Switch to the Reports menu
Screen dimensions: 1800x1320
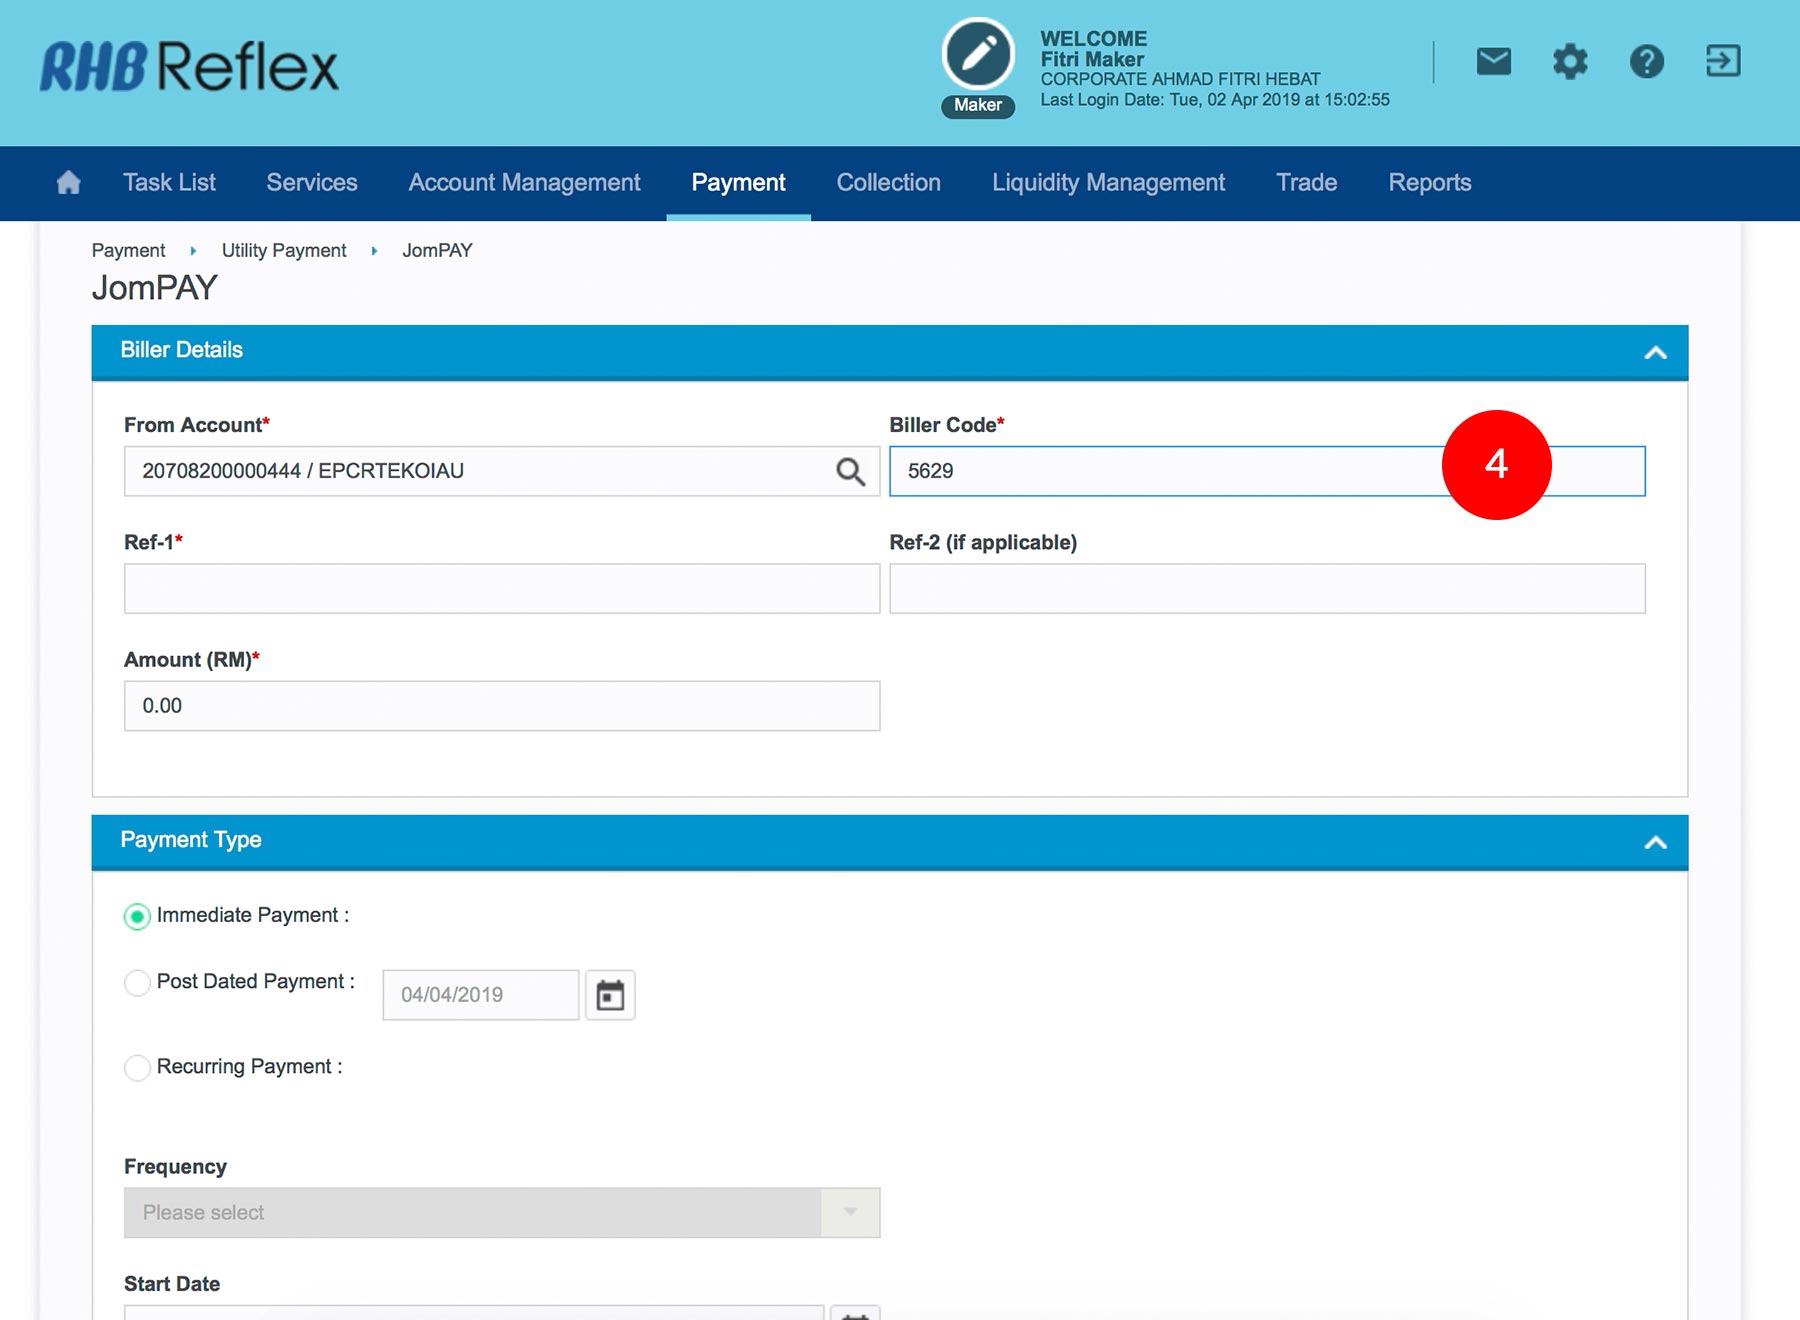pos(1429,183)
